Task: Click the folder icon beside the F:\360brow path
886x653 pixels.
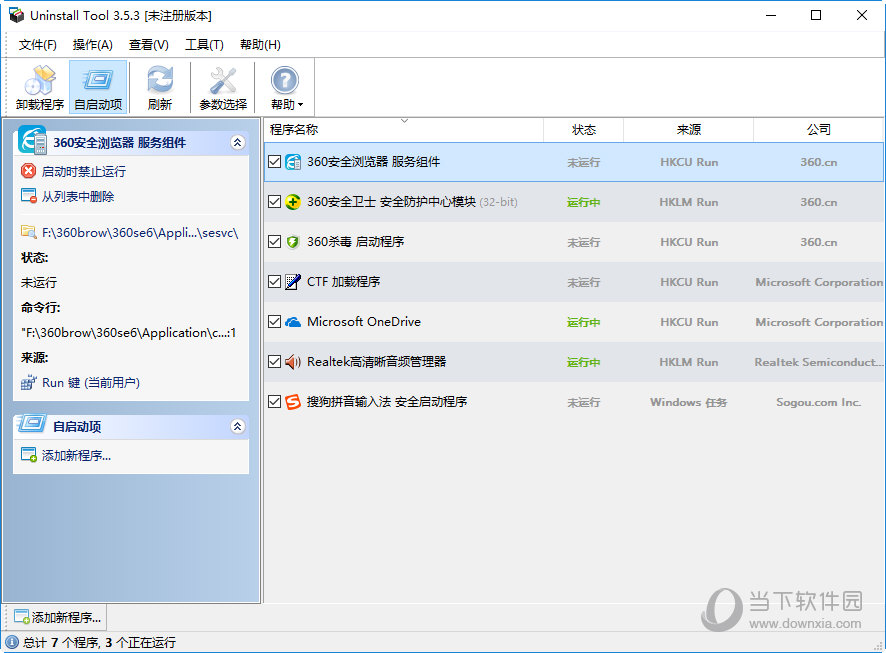Action: pyautogui.click(x=28, y=232)
